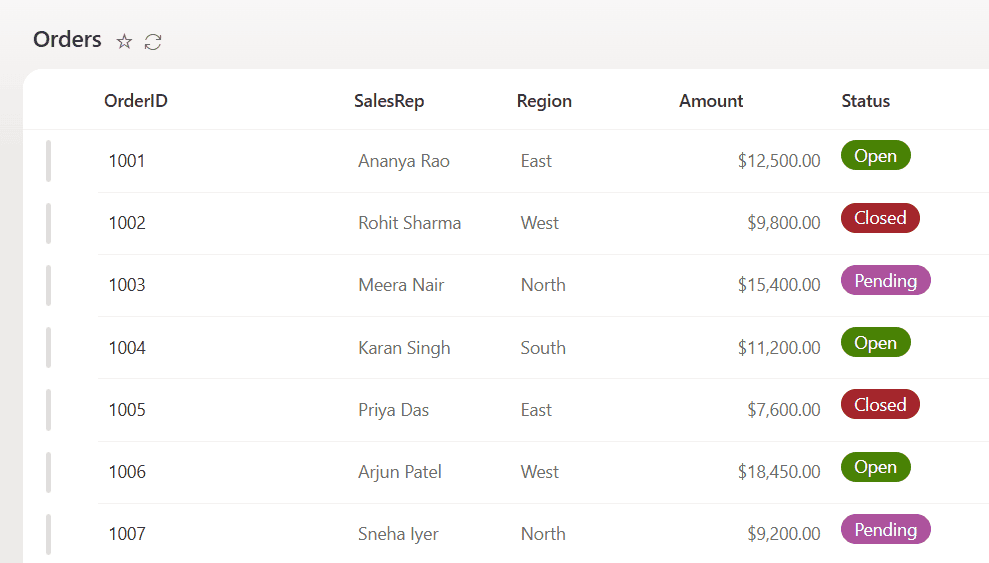Click East region in order 1001 row
Screen dimensions: 989x563
point(536,161)
